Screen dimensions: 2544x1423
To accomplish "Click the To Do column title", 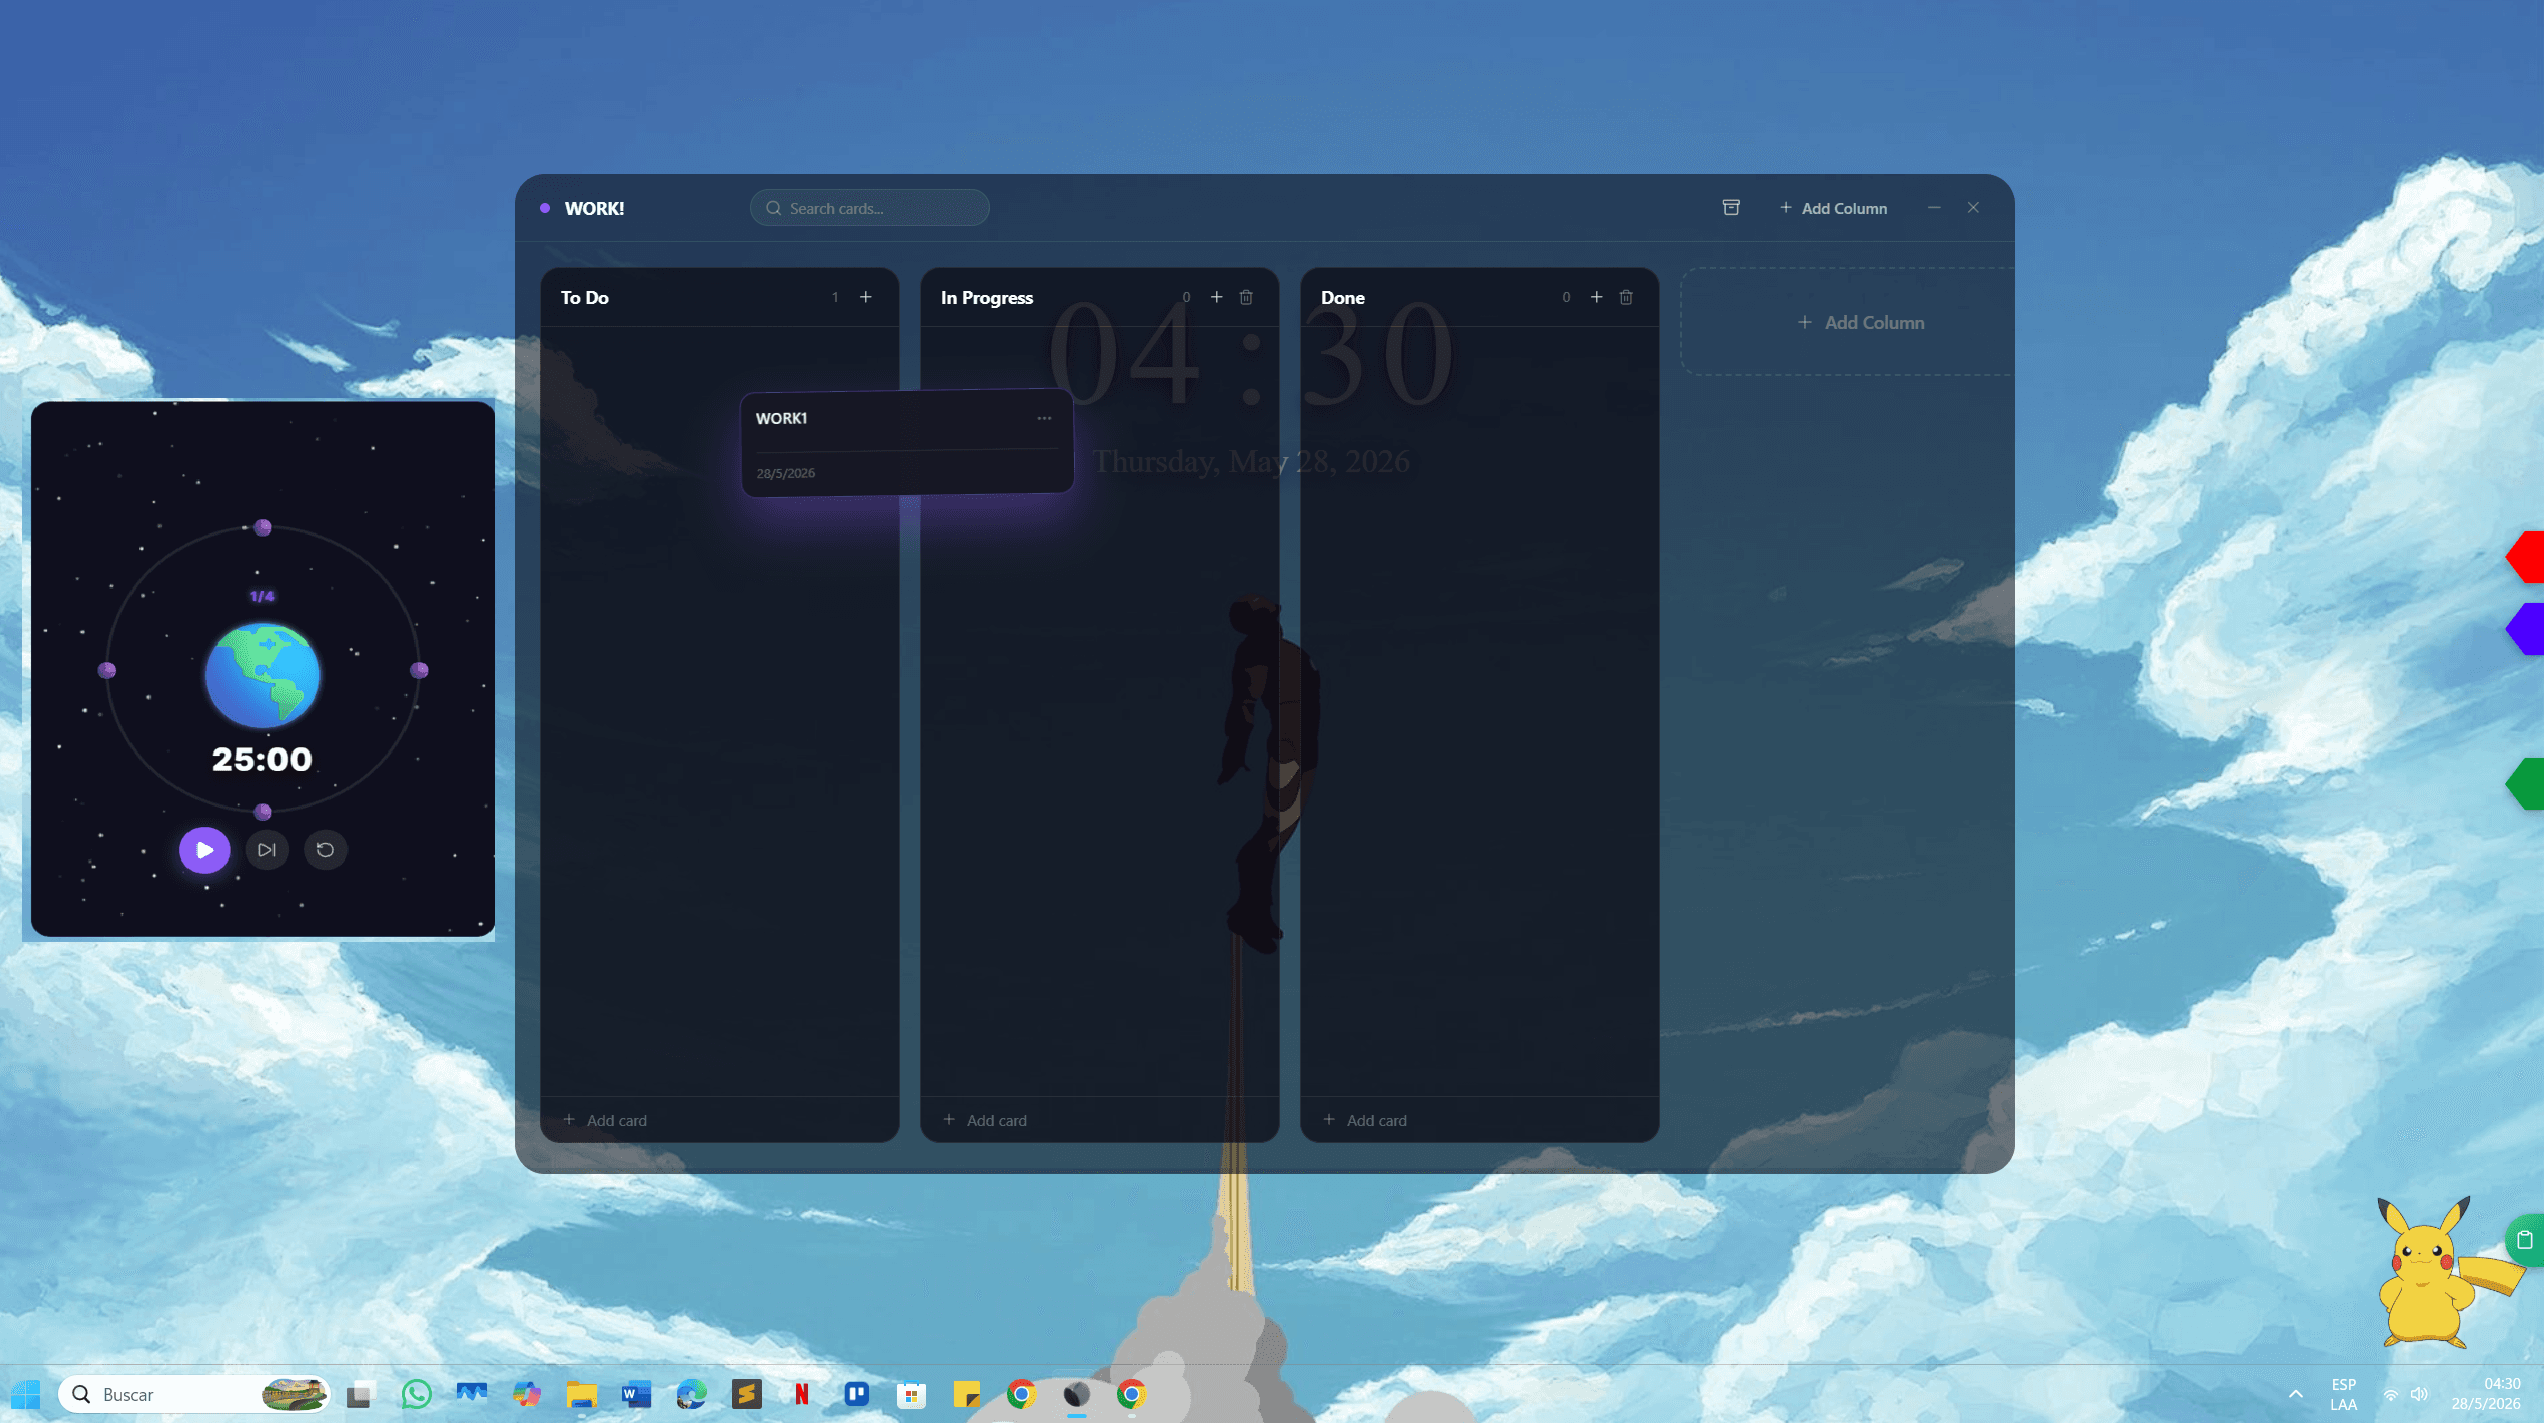I will pyautogui.click(x=584, y=297).
